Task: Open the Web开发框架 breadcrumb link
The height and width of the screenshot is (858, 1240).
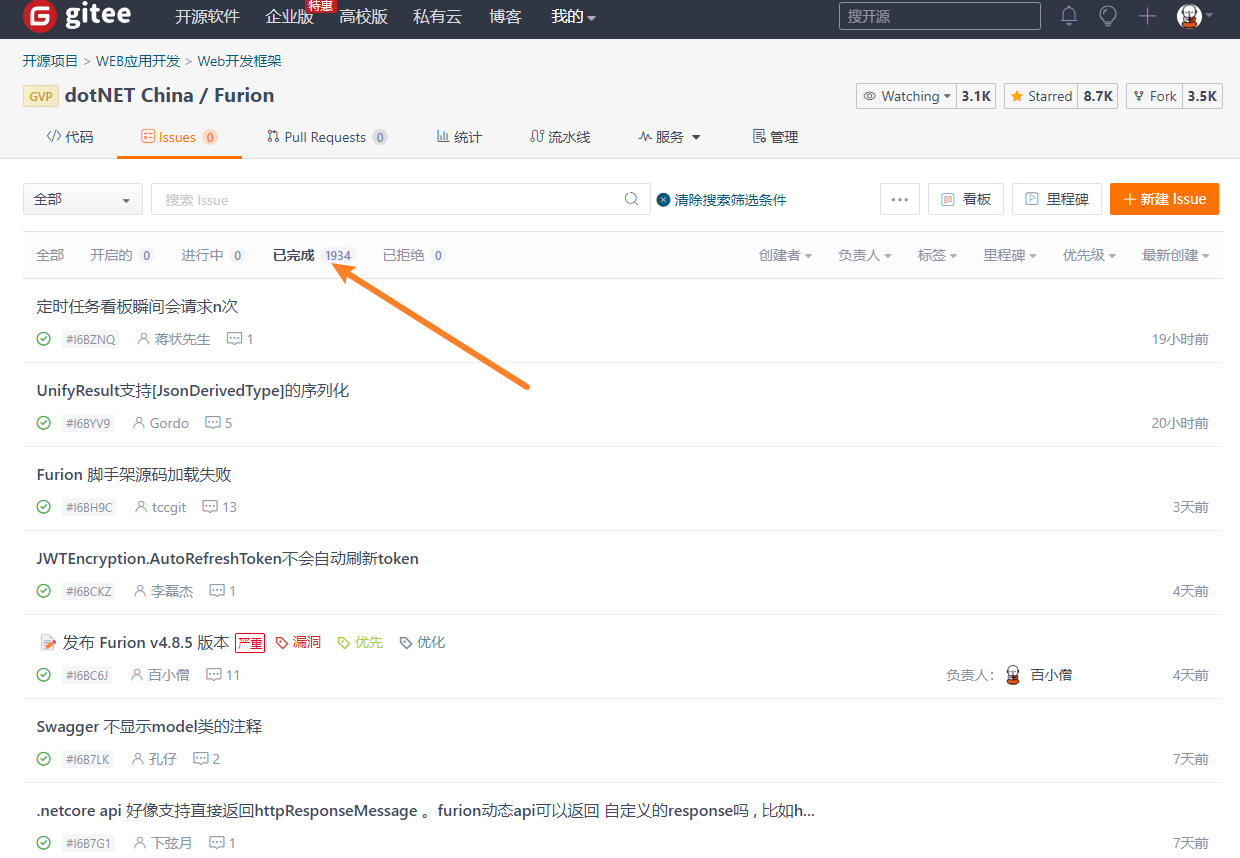Action: 239,61
